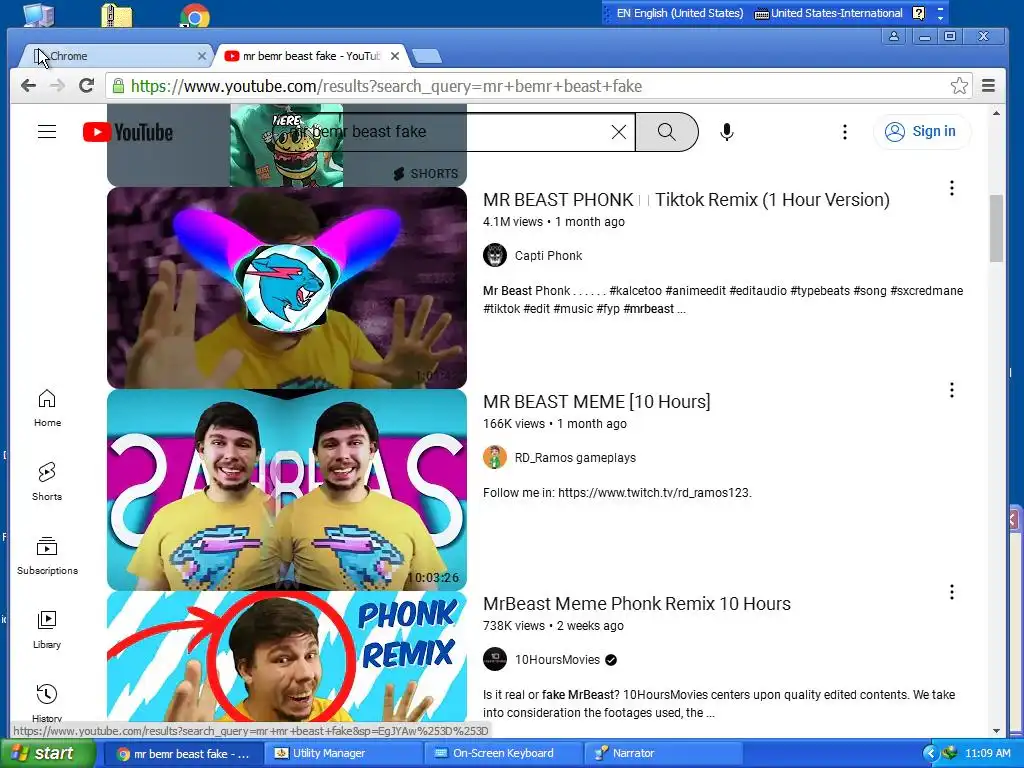The height and width of the screenshot is (768, 1024).
Task: Switch to Utility Manager taskbar item
Action: pos(344,754)
